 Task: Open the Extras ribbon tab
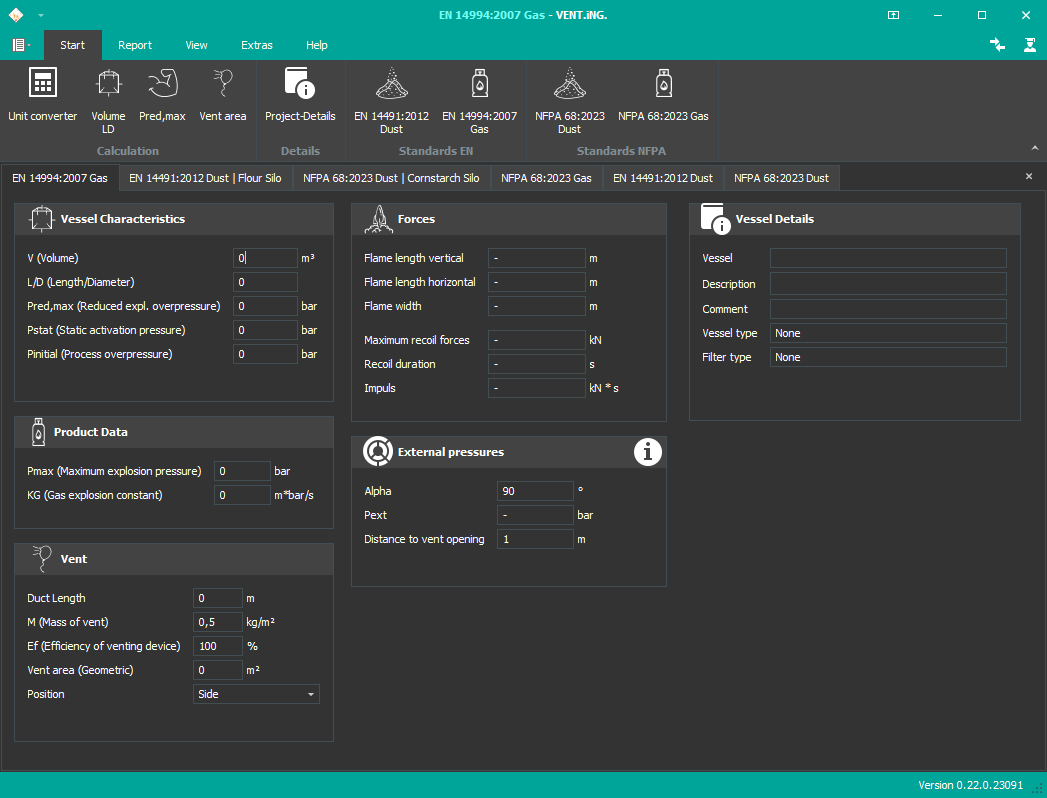257,45
